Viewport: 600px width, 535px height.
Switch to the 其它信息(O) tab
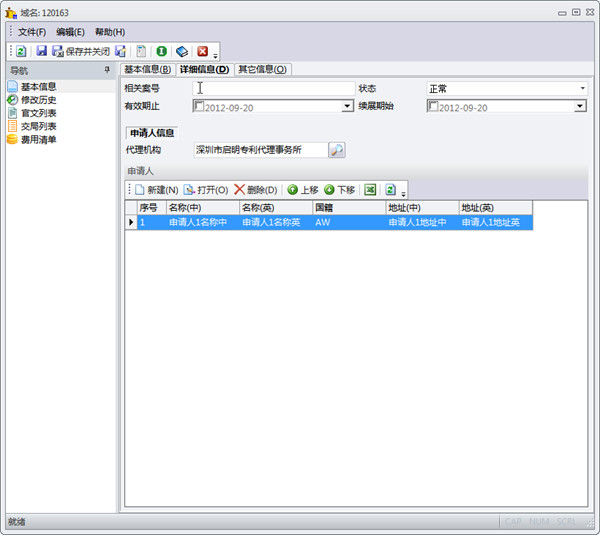pos(262,69)
